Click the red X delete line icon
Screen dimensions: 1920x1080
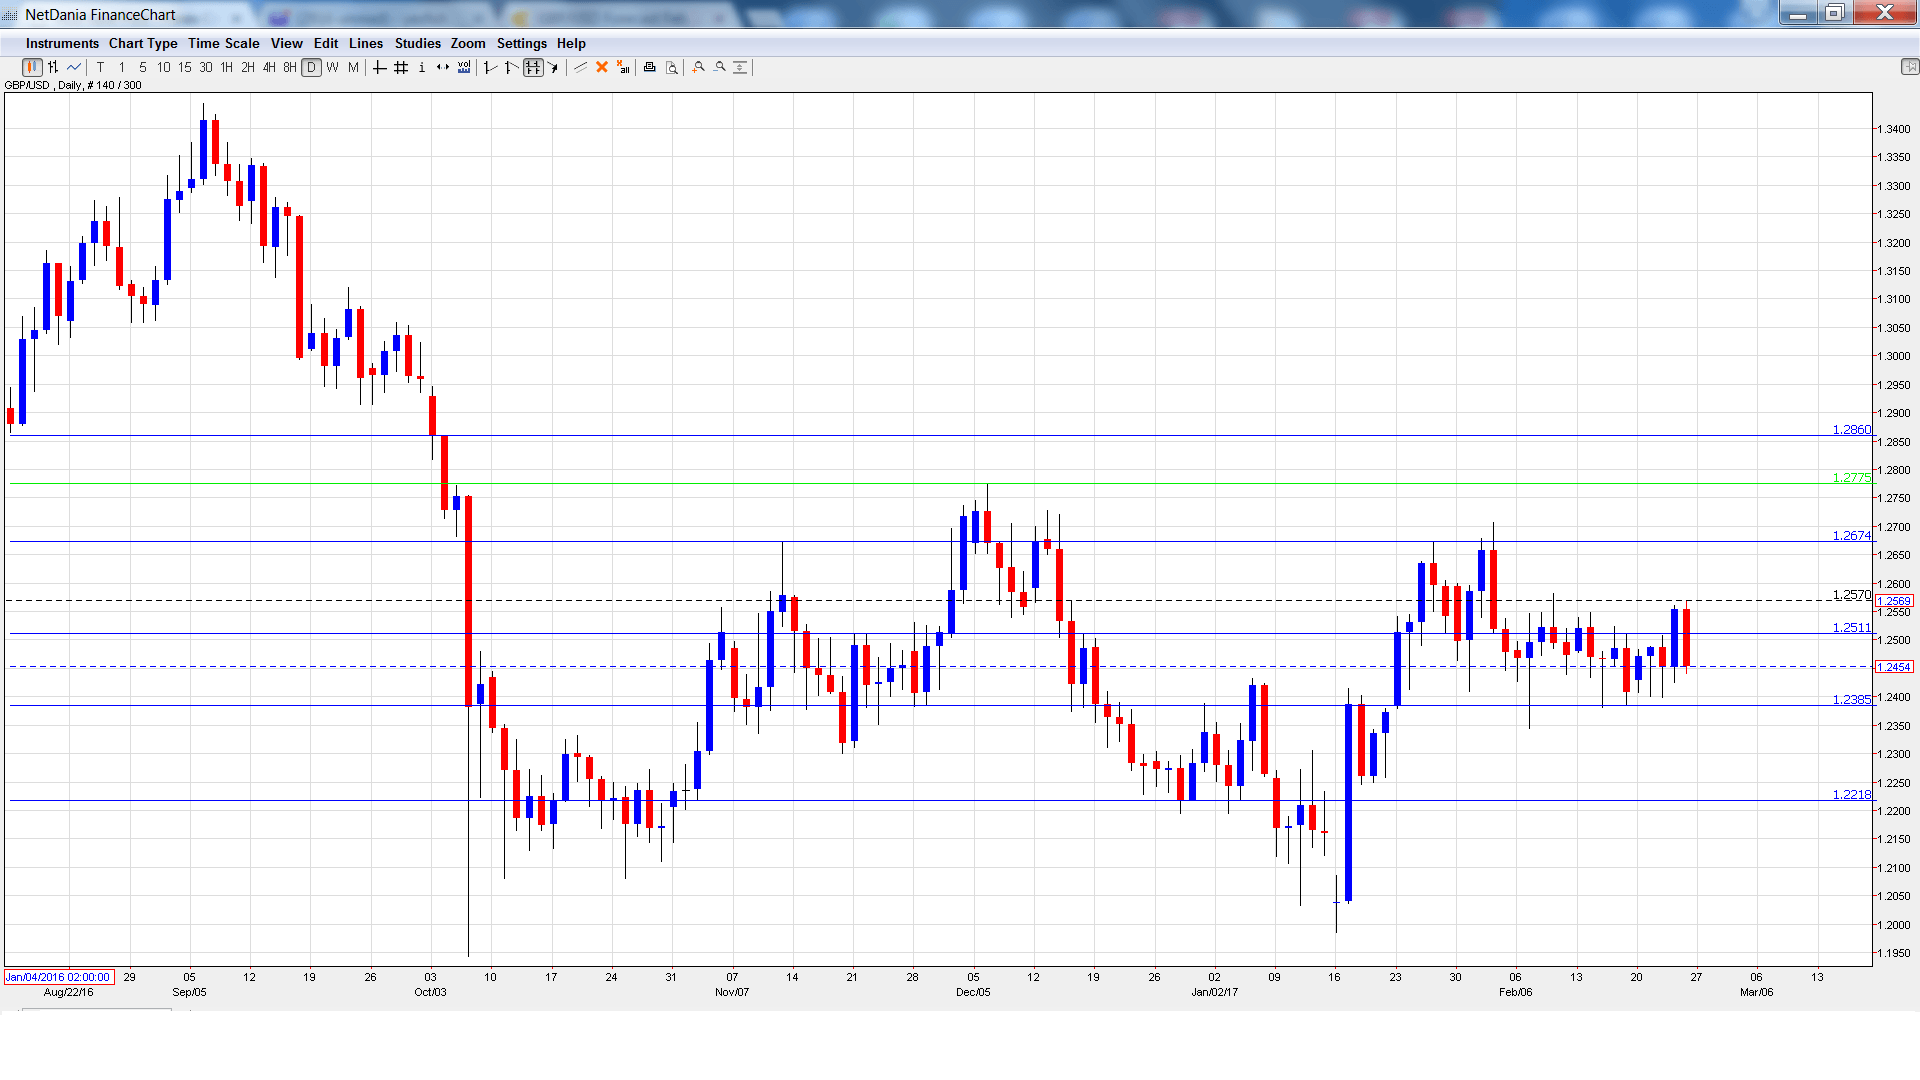(x=602, y=68)
